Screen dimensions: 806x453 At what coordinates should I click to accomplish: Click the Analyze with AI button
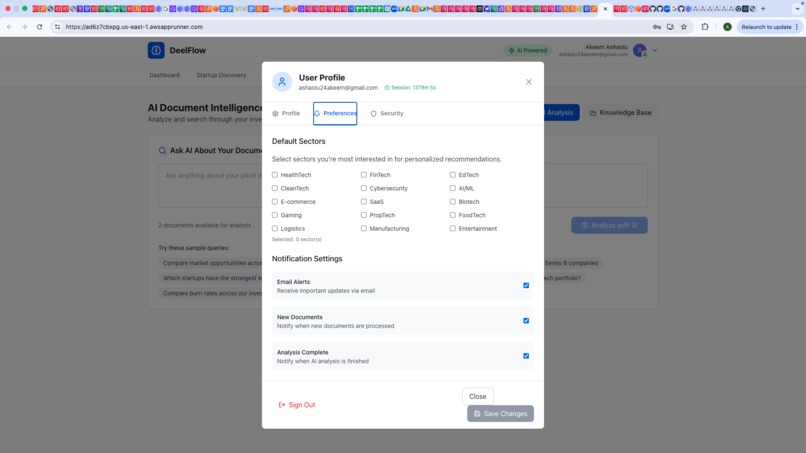[x=609, y=225]
